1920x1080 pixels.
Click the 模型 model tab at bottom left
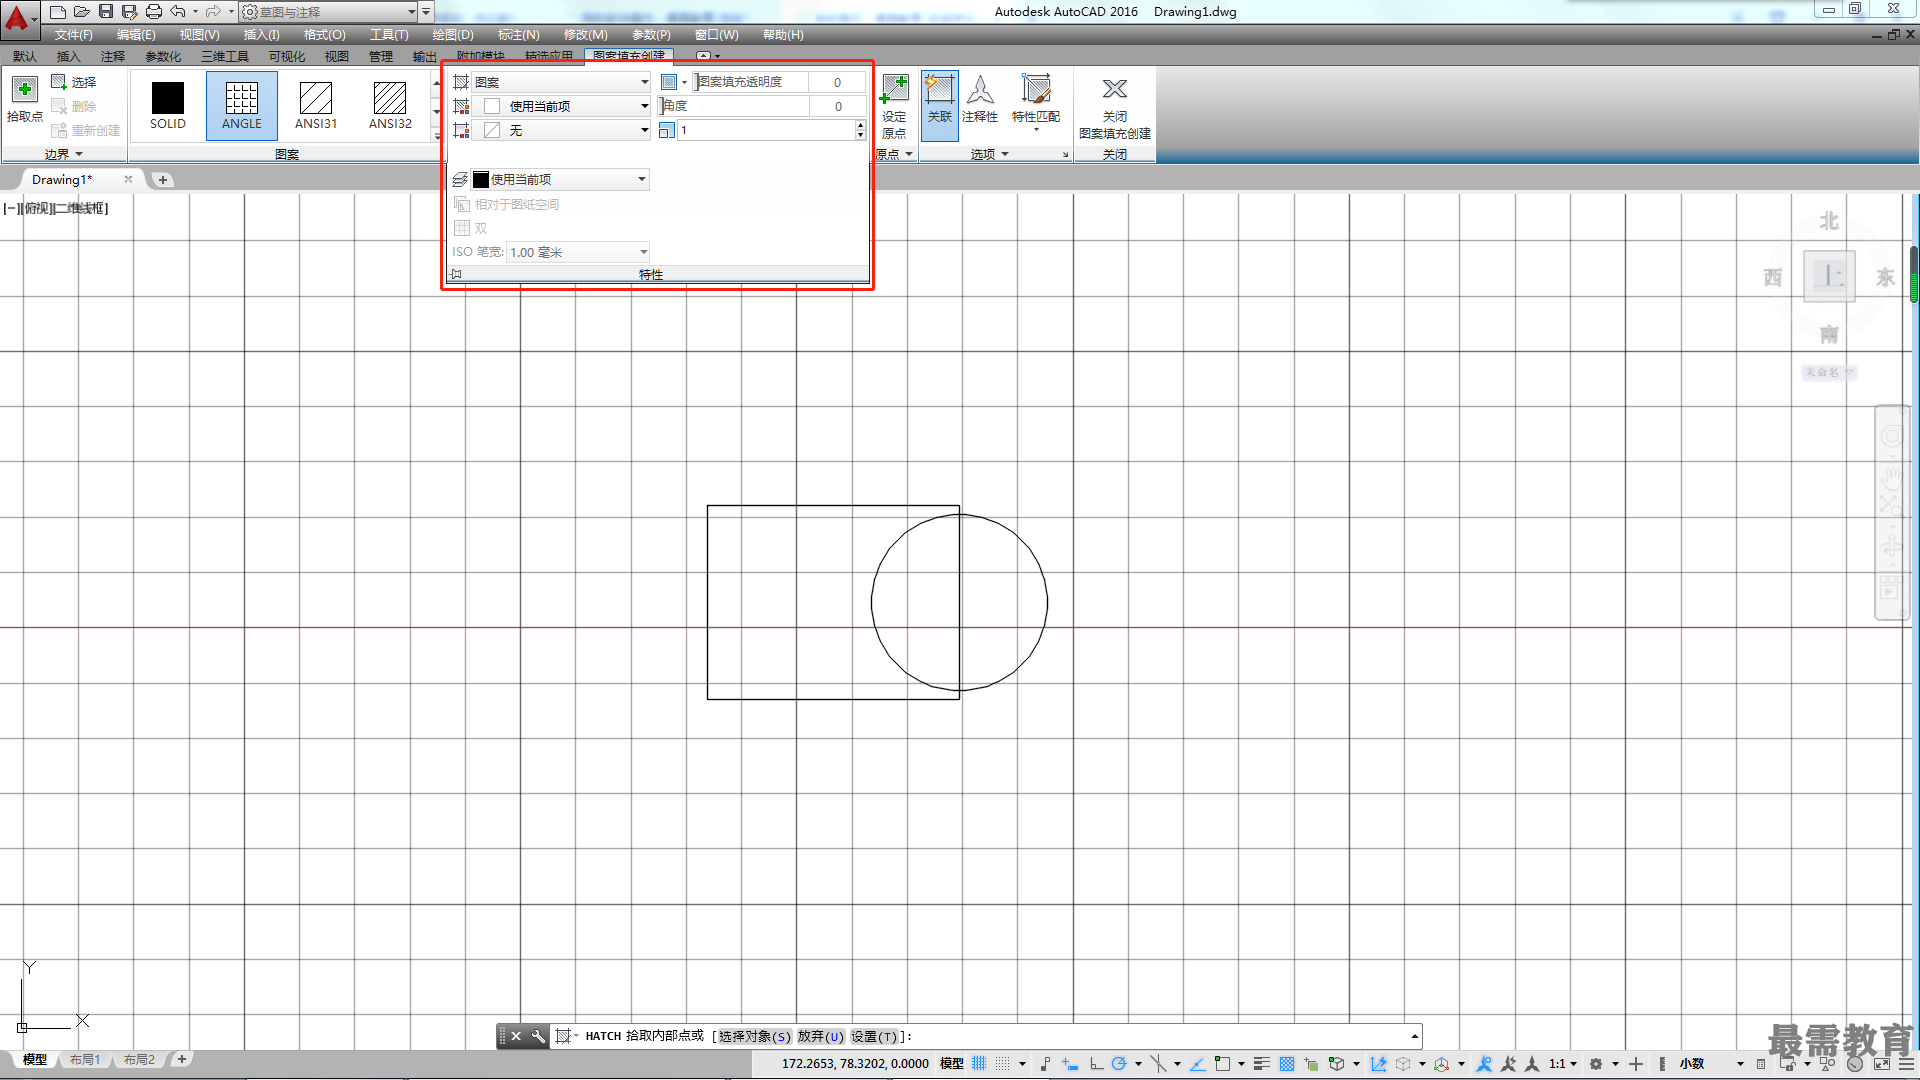click(x=35, y=1059)
